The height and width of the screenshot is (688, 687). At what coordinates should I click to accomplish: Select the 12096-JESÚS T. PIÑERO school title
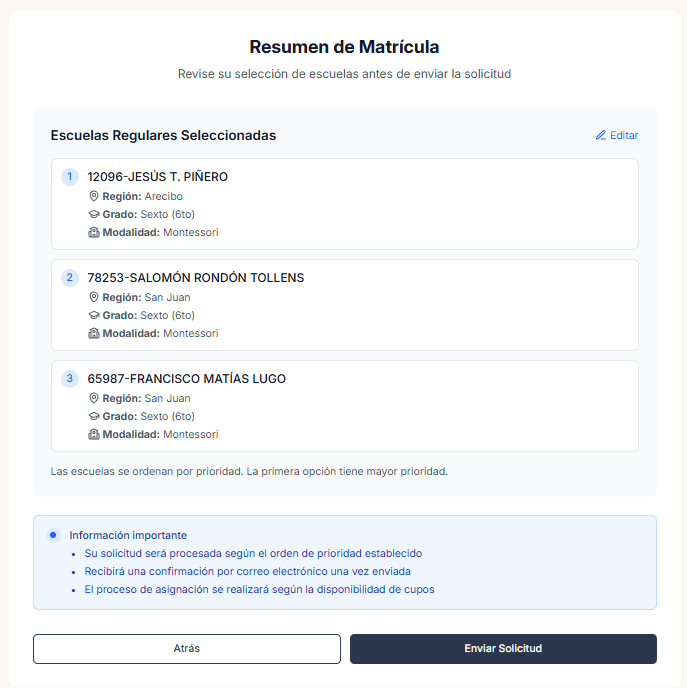click(x=158, y=177)
